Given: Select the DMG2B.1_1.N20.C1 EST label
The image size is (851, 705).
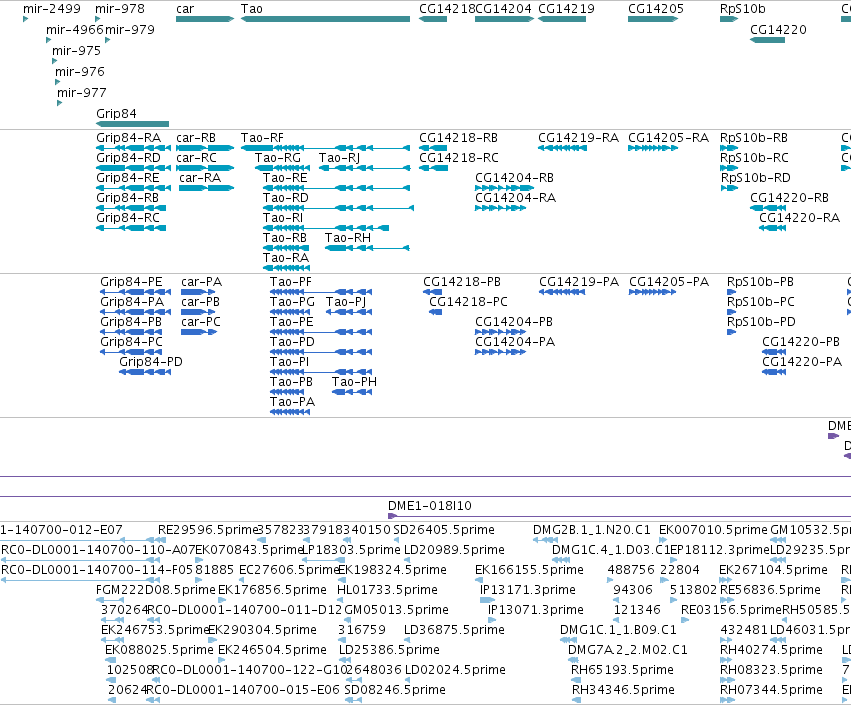Looking at the screenshot, I should coord(591,530).
